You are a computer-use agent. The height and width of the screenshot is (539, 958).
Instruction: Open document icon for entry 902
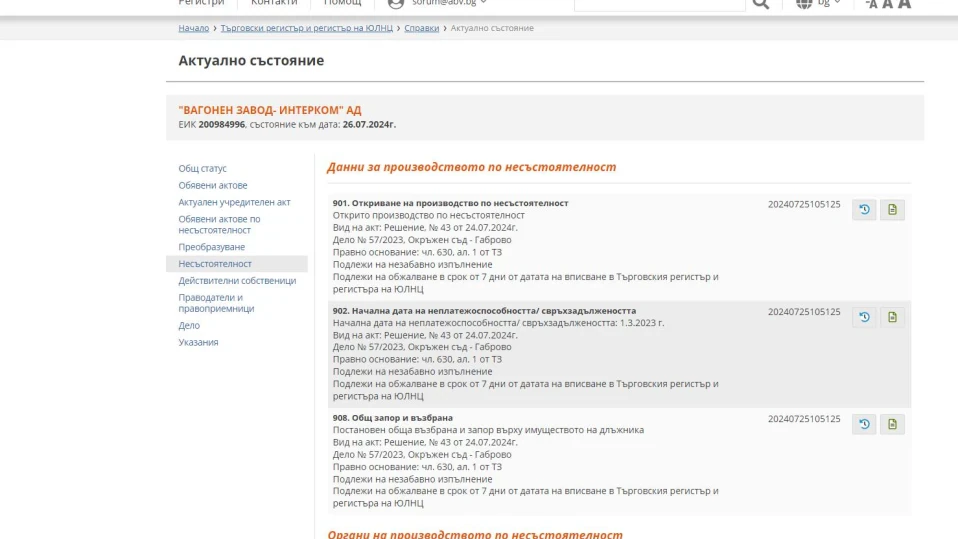point(892,317)
